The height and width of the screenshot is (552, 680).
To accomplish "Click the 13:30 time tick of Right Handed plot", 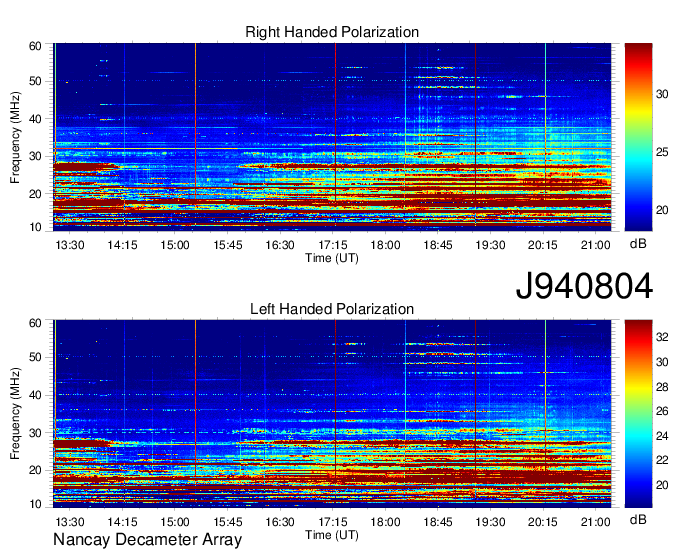I will pyautogui.click(x=70, y=245).
